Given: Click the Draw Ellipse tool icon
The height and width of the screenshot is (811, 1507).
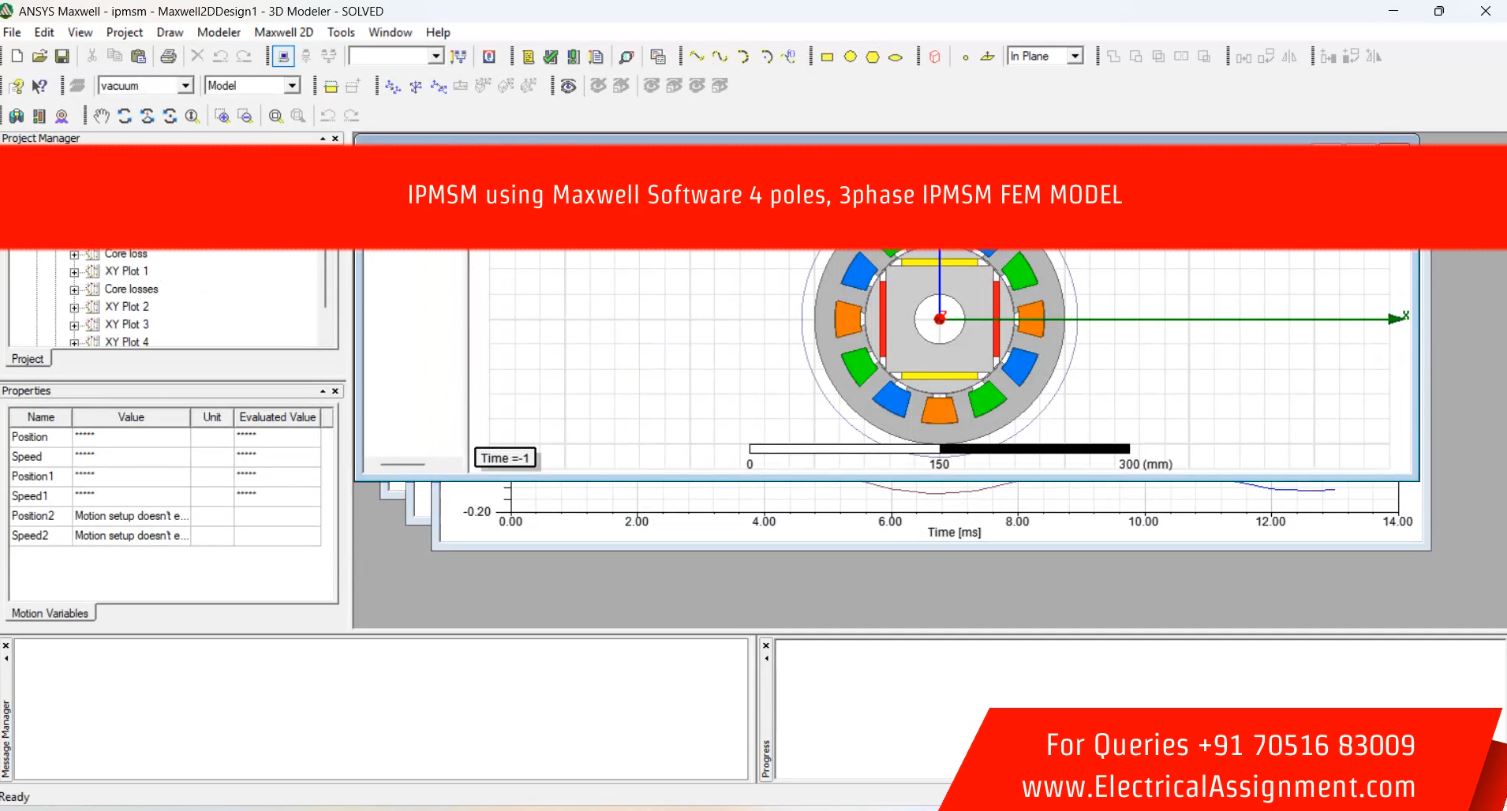Looking at the screenshot, I should [896, 57].
